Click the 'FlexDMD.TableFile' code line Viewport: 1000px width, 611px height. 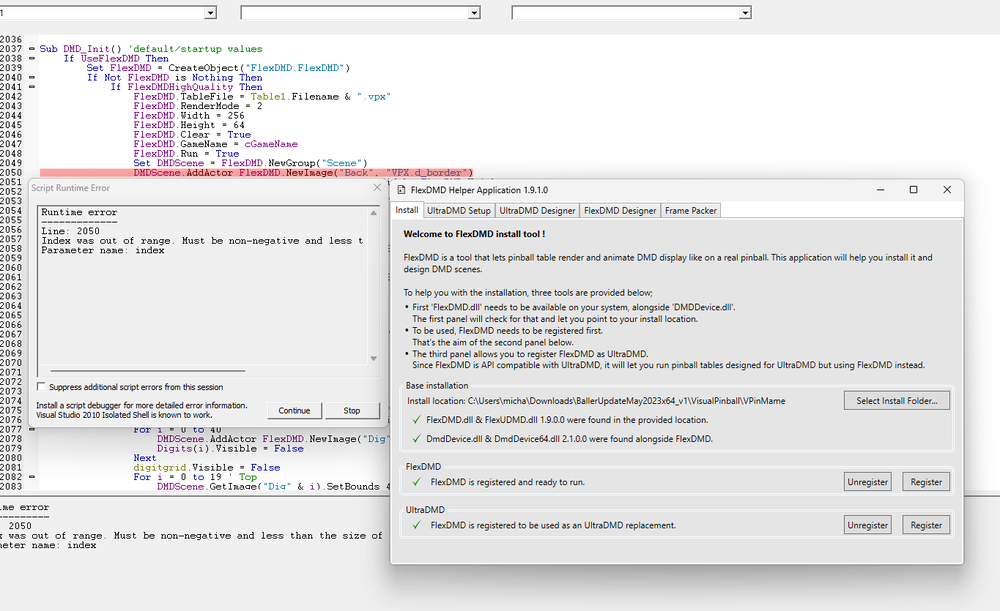click(x=262, y=96)
